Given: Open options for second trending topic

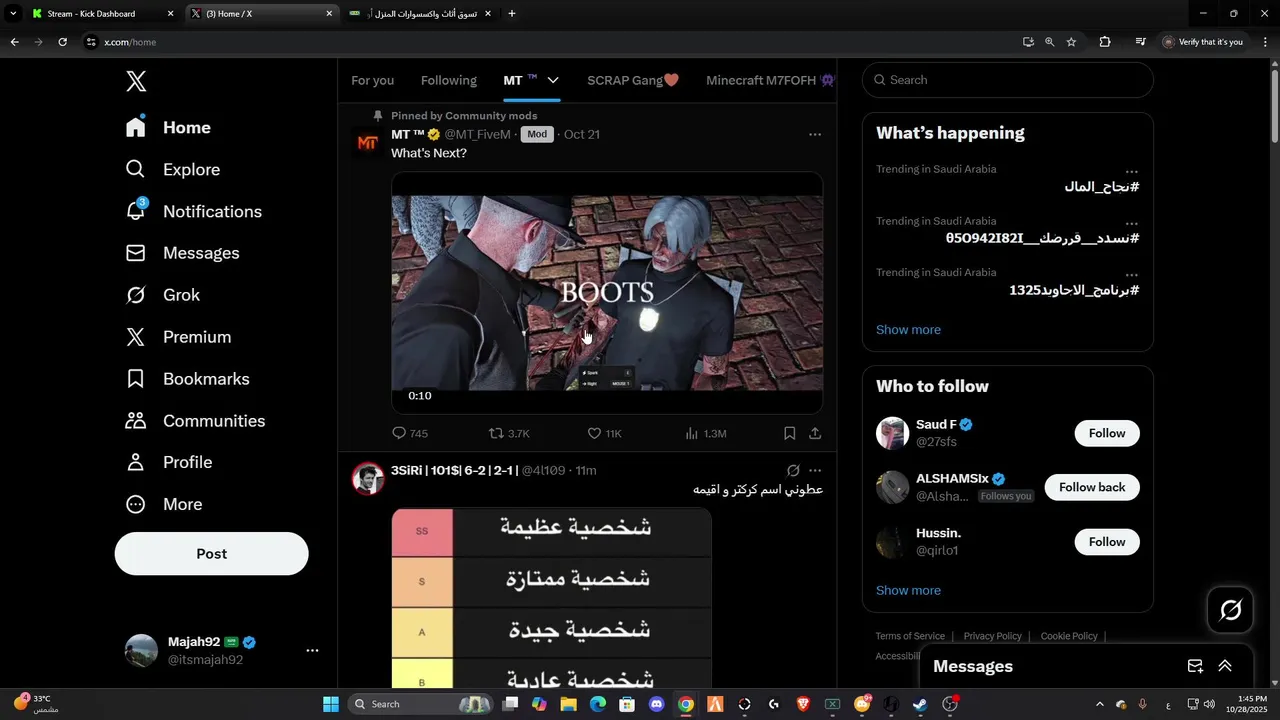Looking at the screenshot, I should pyautogui.click(x=1132, y=223).
